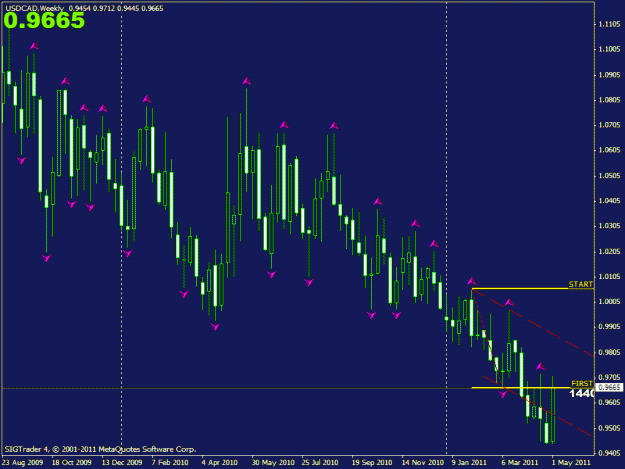Click the 1.0705 price axis label

[609, 125]
